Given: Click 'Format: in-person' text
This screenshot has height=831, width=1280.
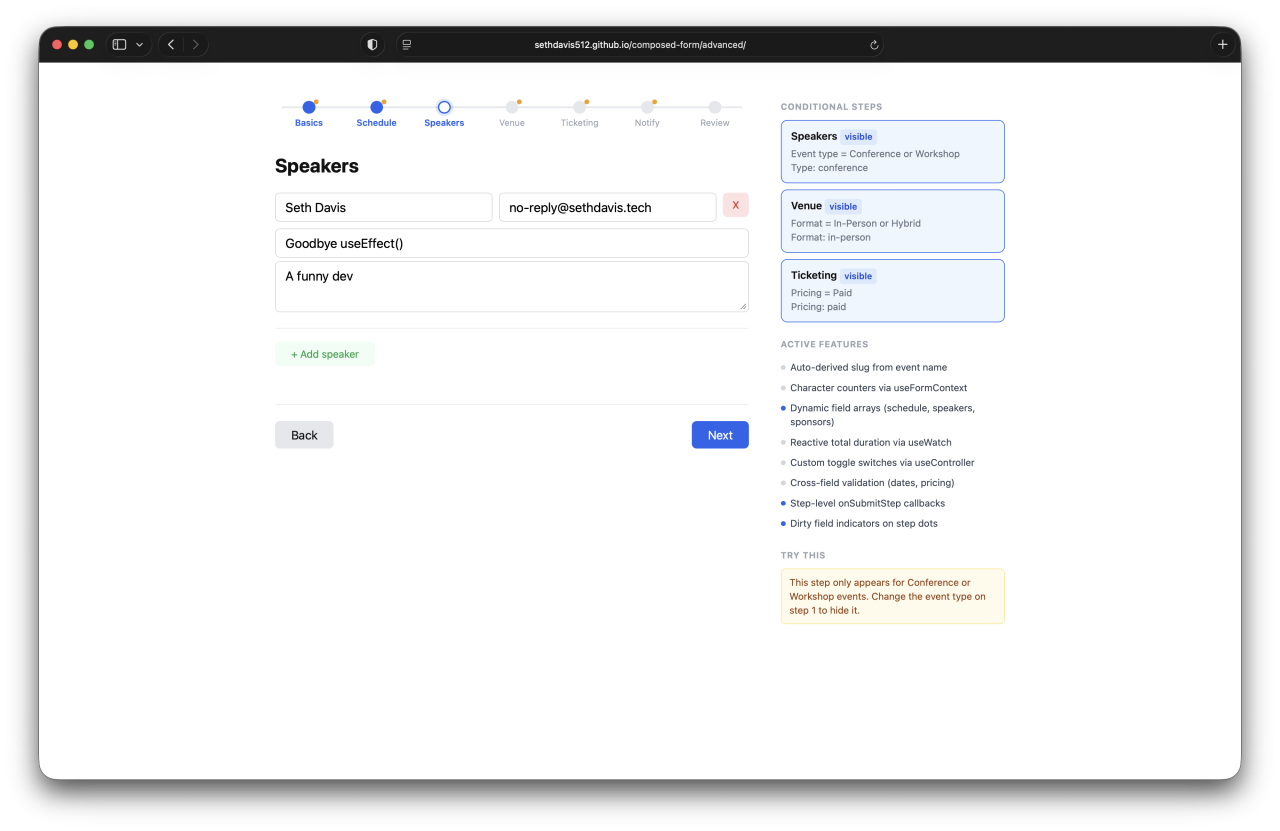Looking at the screenshot, I should [831, 238].
